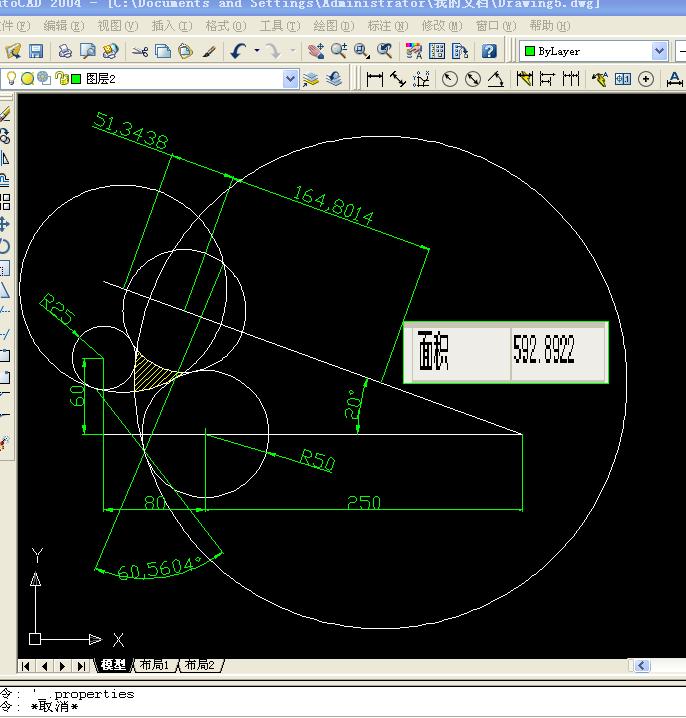Open the 窗口(W) menu
This screenshot has height=718, width=686.
(x=496, y=26)
